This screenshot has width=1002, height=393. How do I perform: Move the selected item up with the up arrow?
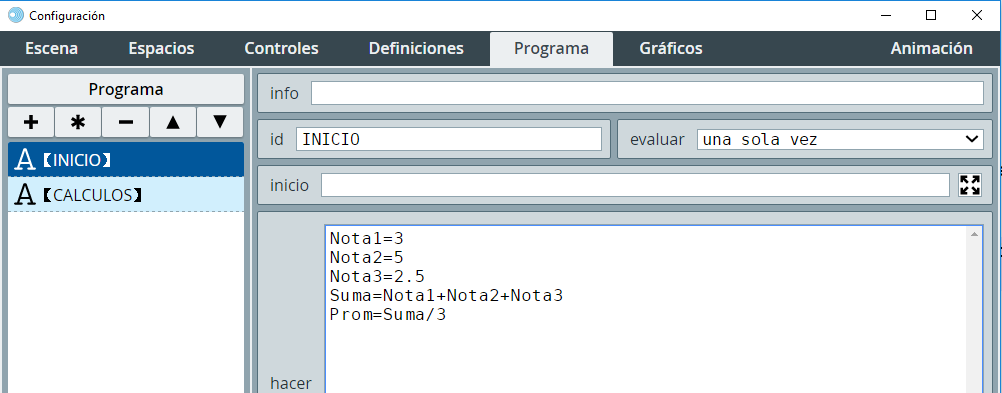tap(173, 122)
